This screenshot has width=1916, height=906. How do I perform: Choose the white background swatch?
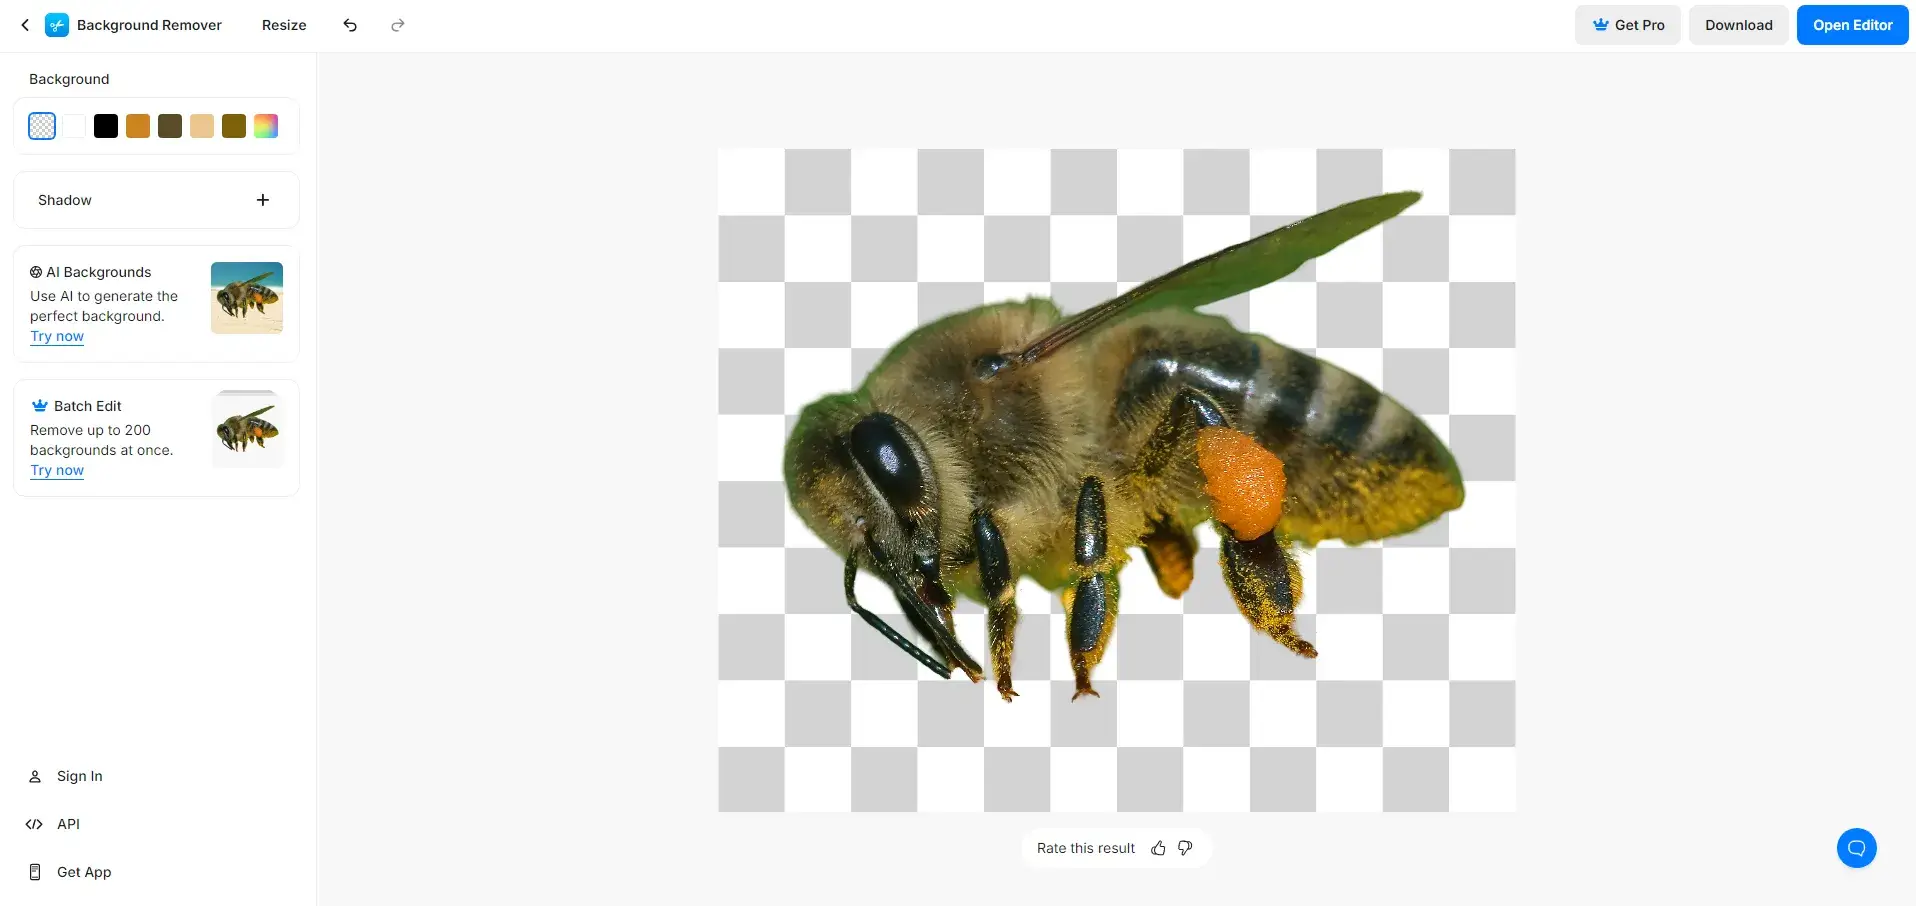coord(74,126)
